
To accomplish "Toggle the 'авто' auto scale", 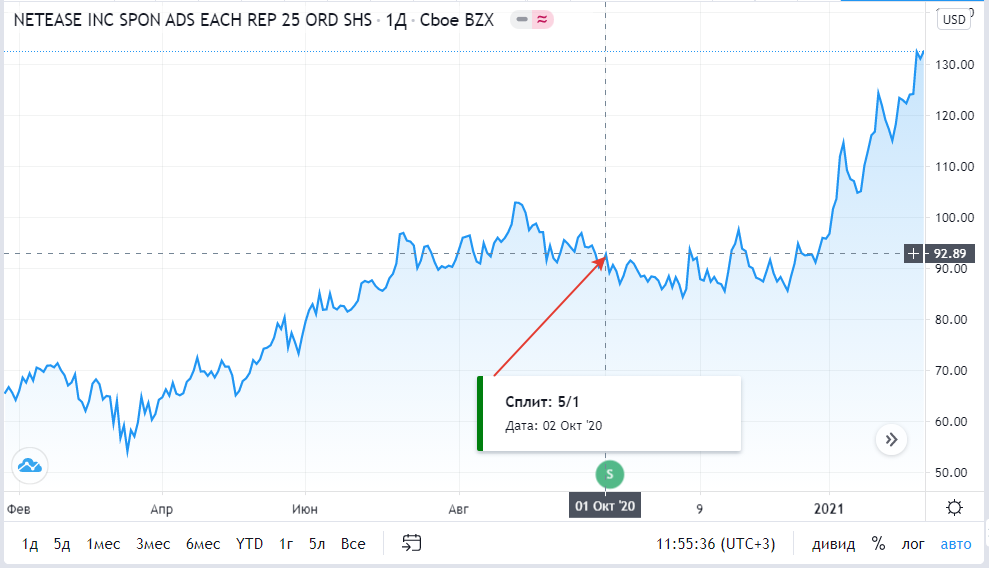I will click(x=954, y=544).
